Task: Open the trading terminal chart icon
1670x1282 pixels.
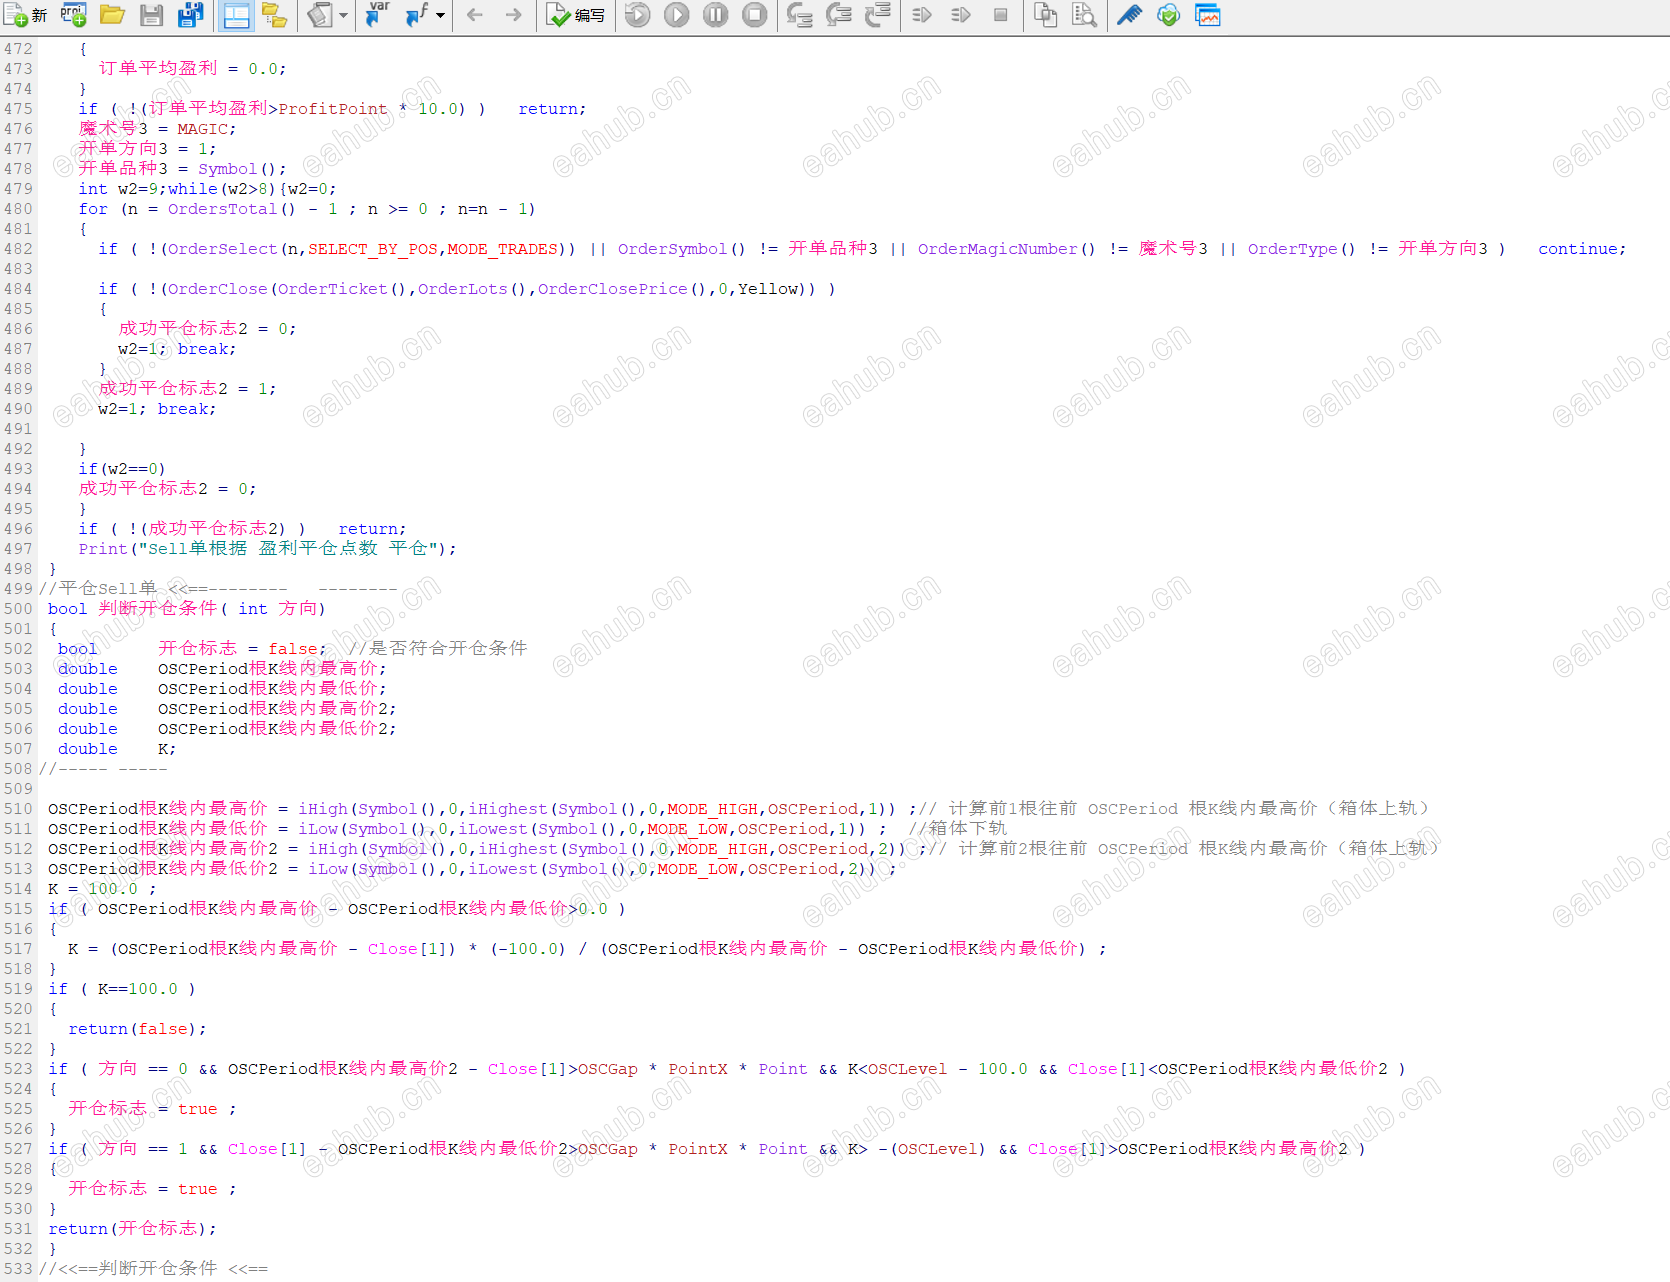Action: point(1207,15)
